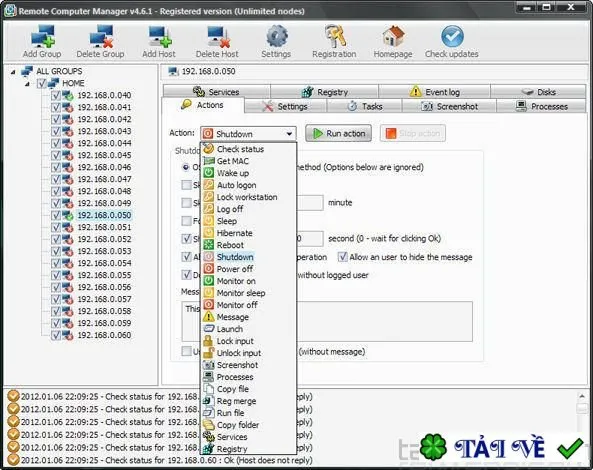Image resolution: width=593 pixels, height=470 pixels.
Task: Click the Copy file action icon
Action: (x=208, y=389)
